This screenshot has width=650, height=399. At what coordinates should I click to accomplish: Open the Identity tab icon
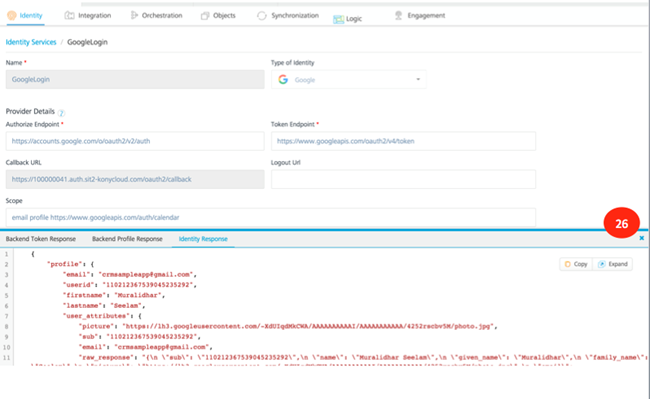click(x=12, y=15)
